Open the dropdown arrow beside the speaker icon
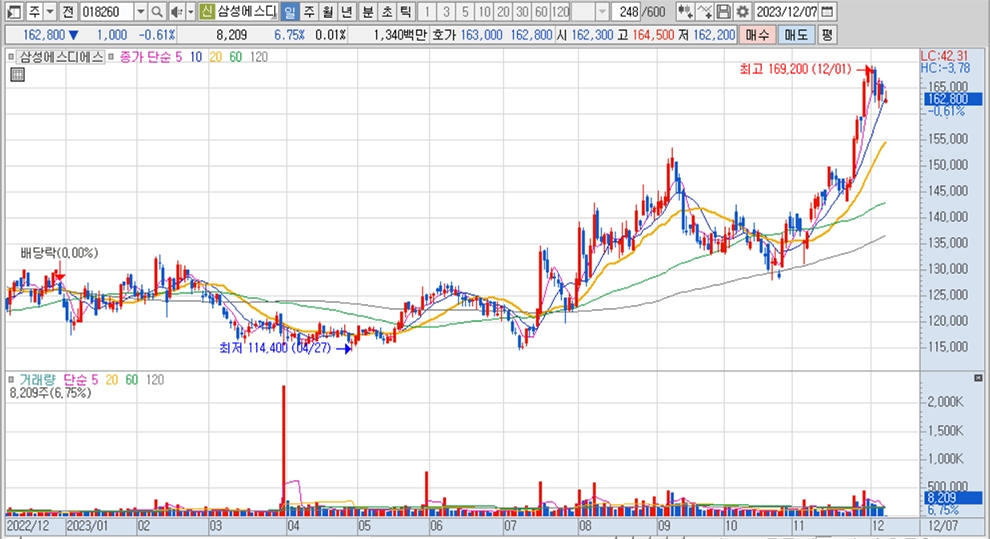The height and width of the screenshot is (539, 990). pos(191,11)
